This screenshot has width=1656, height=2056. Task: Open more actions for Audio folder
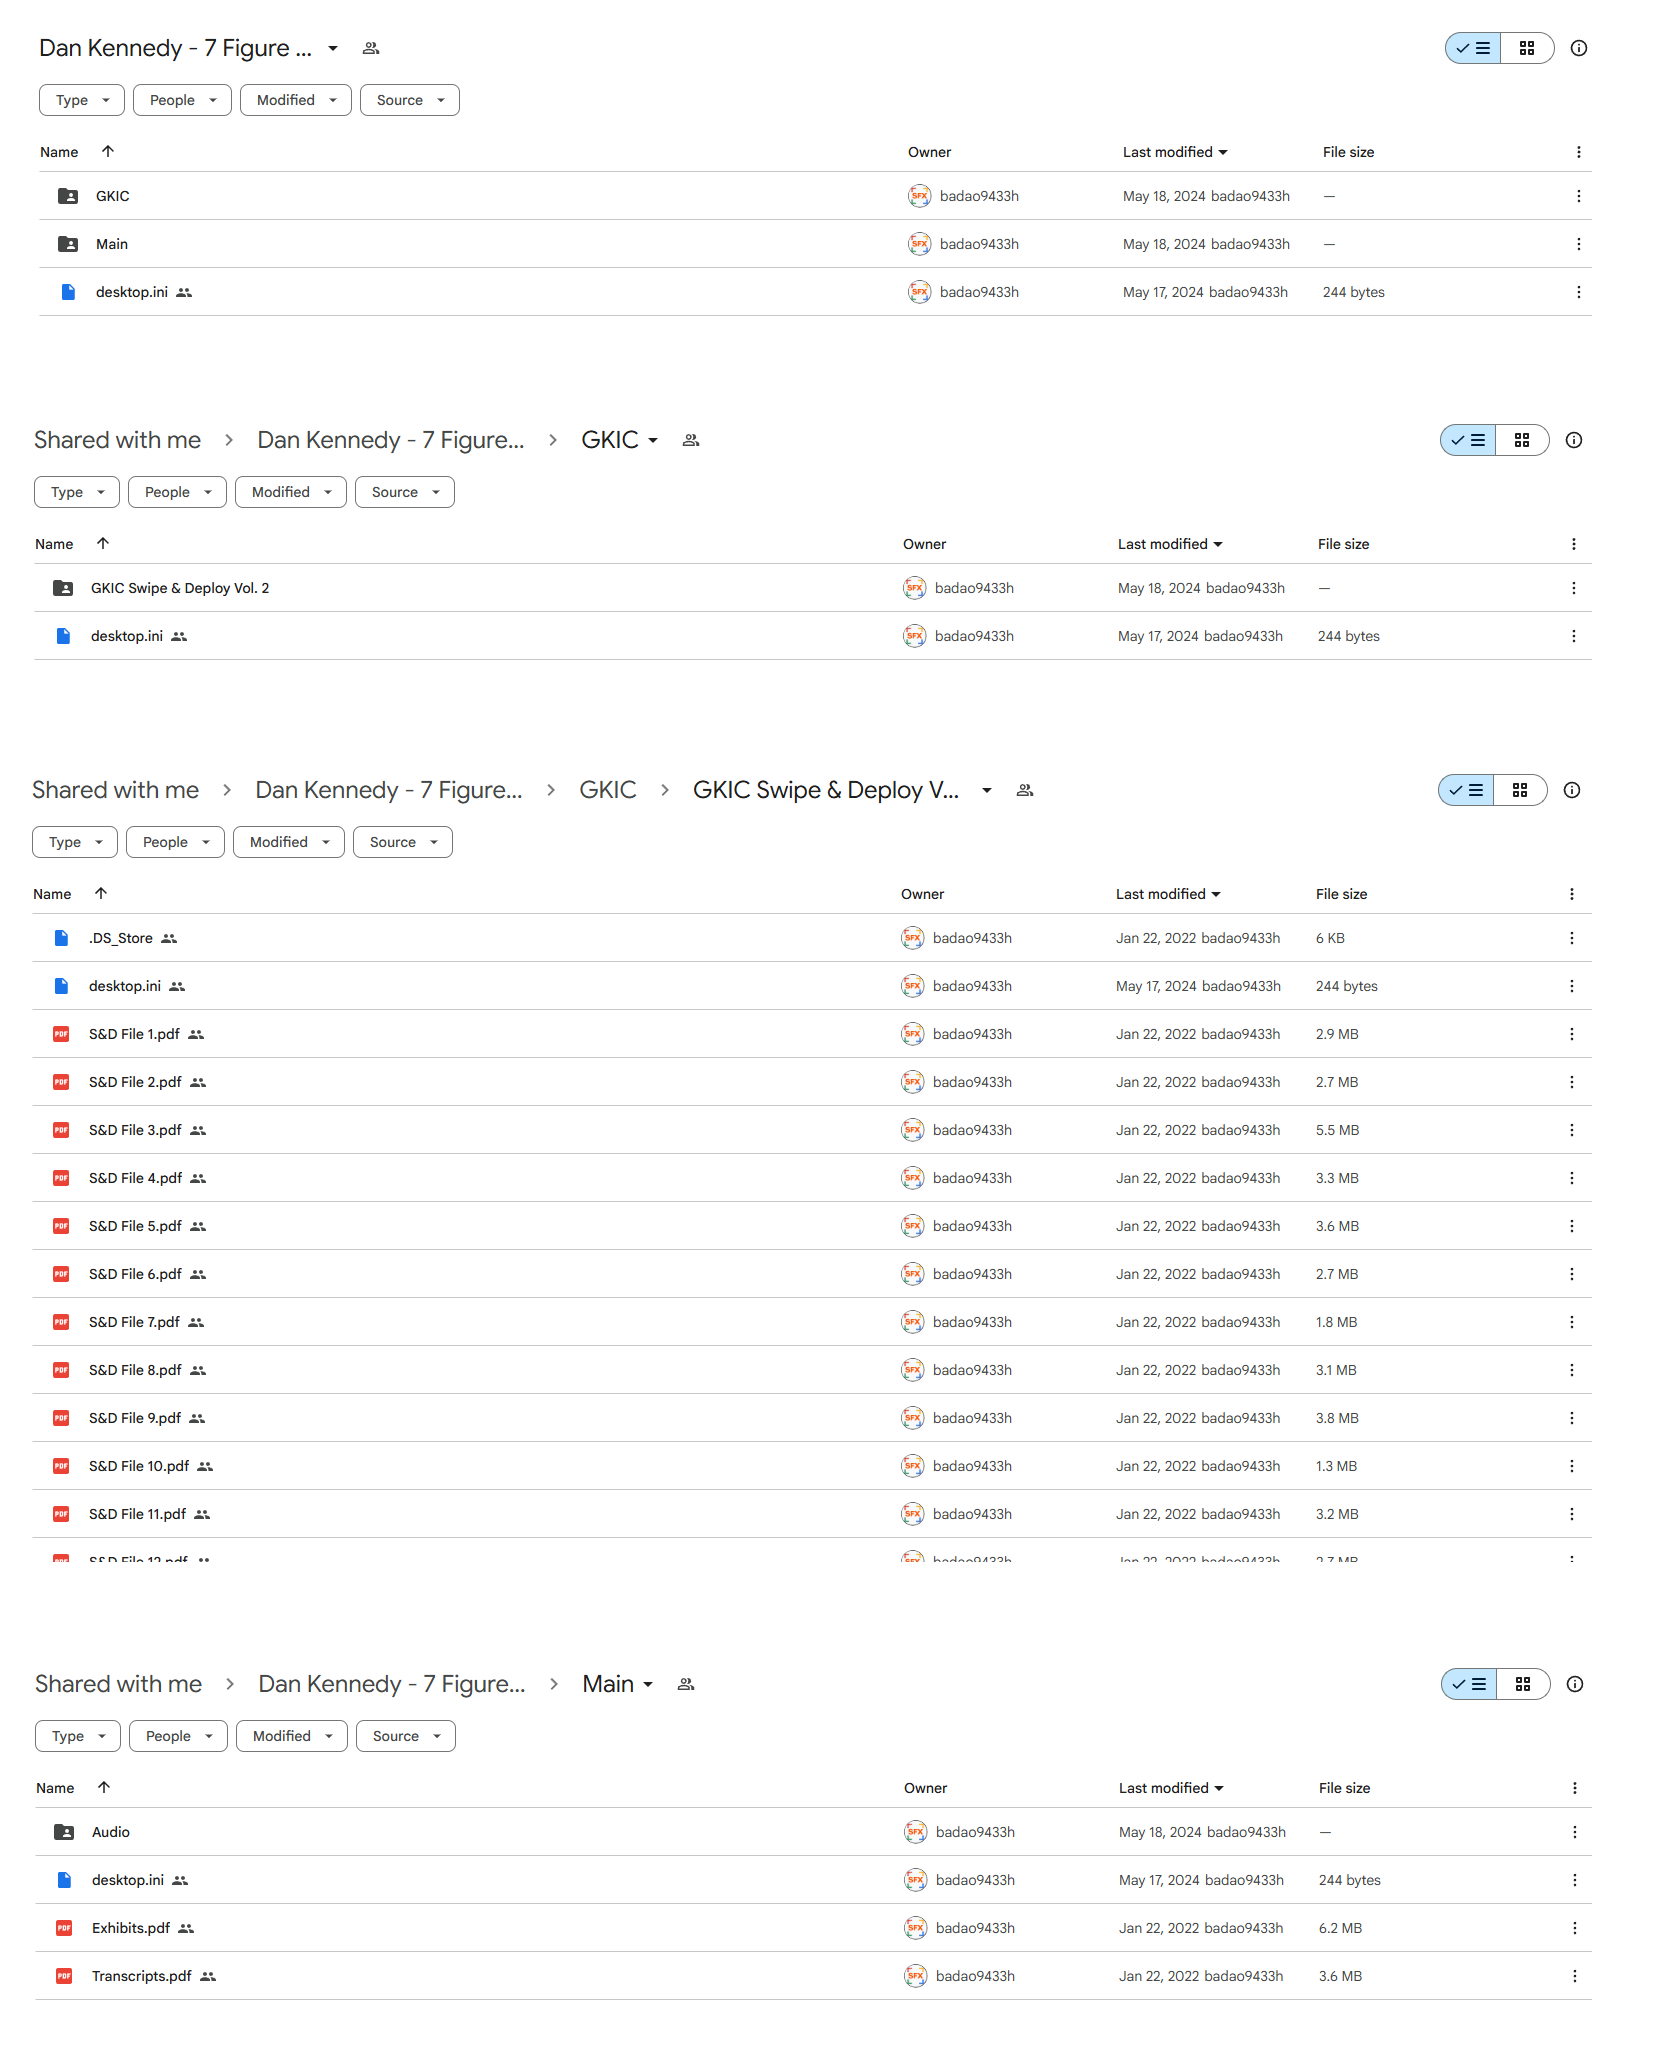tap(1575, 1832)
